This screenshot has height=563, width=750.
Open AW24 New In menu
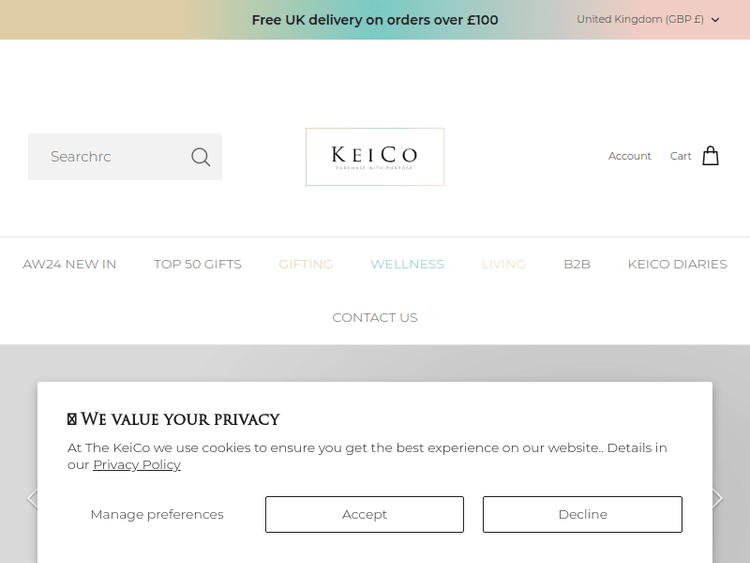[x=70, y=264]
